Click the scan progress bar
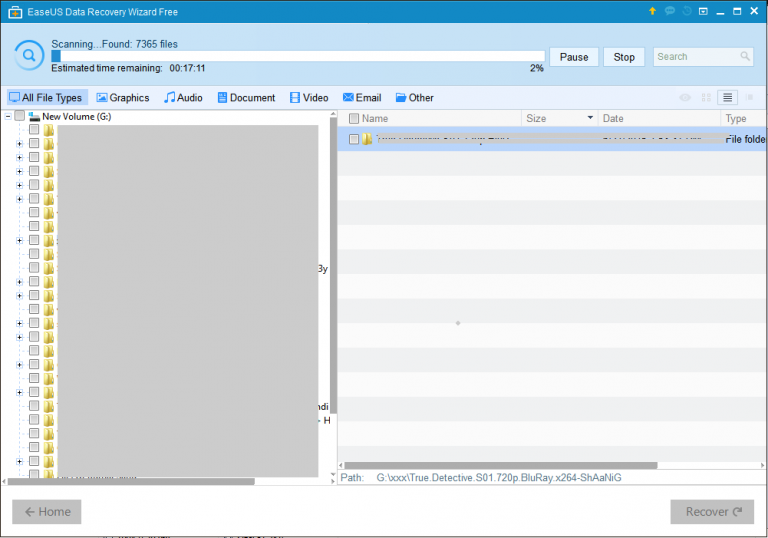 pyautogui.click(x=298, y=56)
